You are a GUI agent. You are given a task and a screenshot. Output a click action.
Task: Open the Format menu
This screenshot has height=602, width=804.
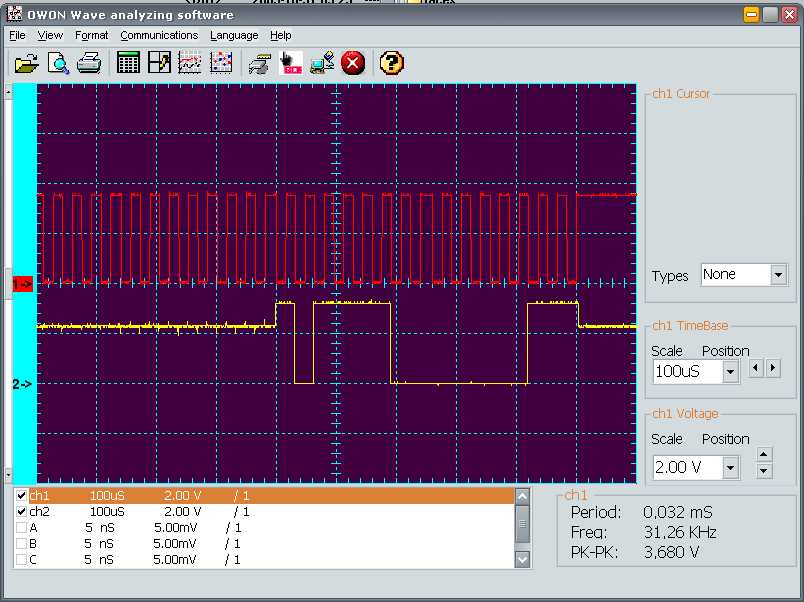pyautogui.click(x=91, y=35)
